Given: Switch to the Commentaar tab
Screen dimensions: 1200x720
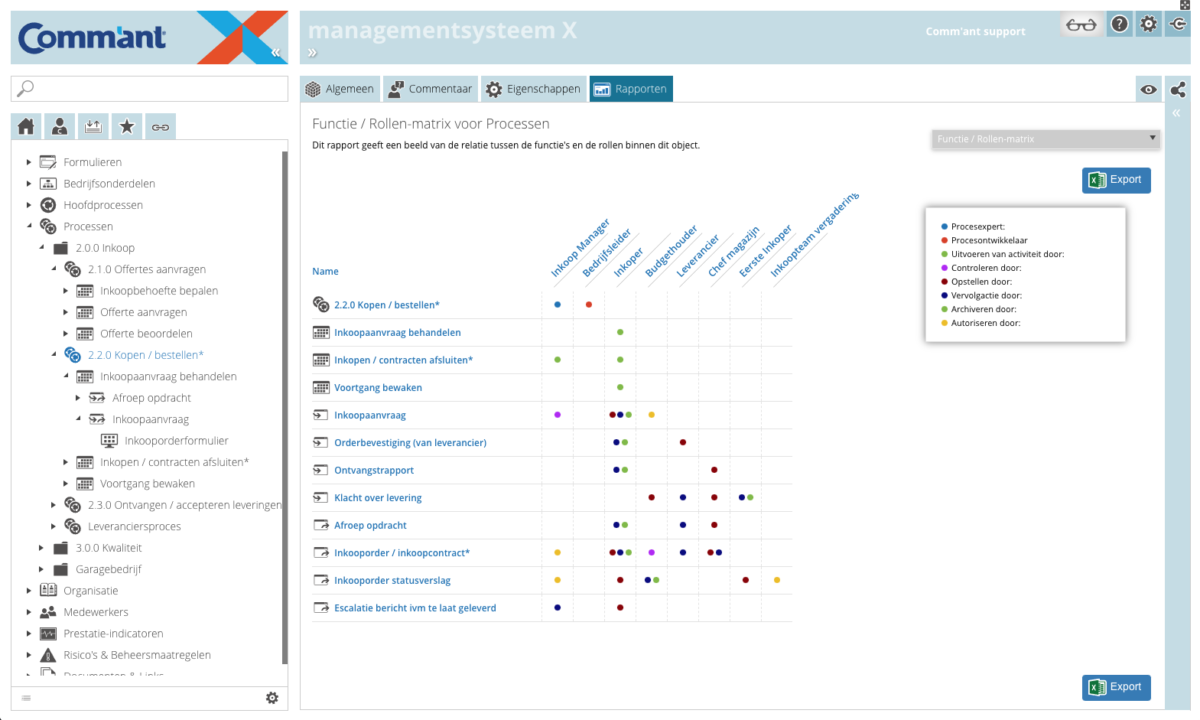Looking at the screenshot, I should 430,88.
